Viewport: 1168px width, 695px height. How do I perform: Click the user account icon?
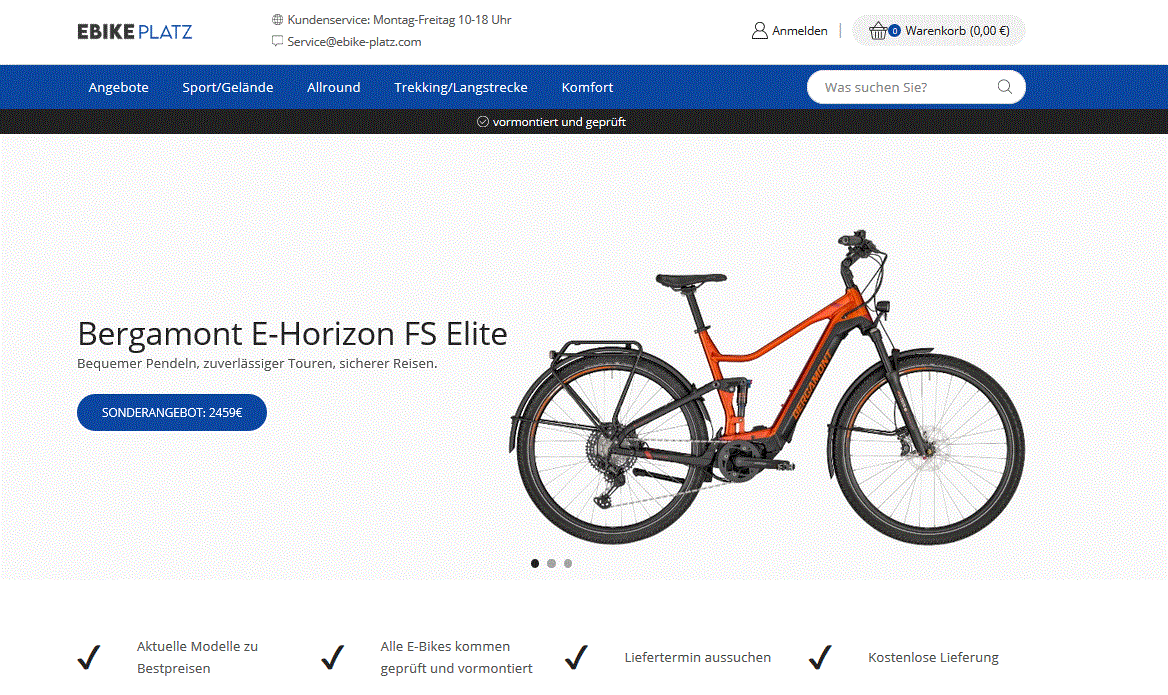pos(759,31)
